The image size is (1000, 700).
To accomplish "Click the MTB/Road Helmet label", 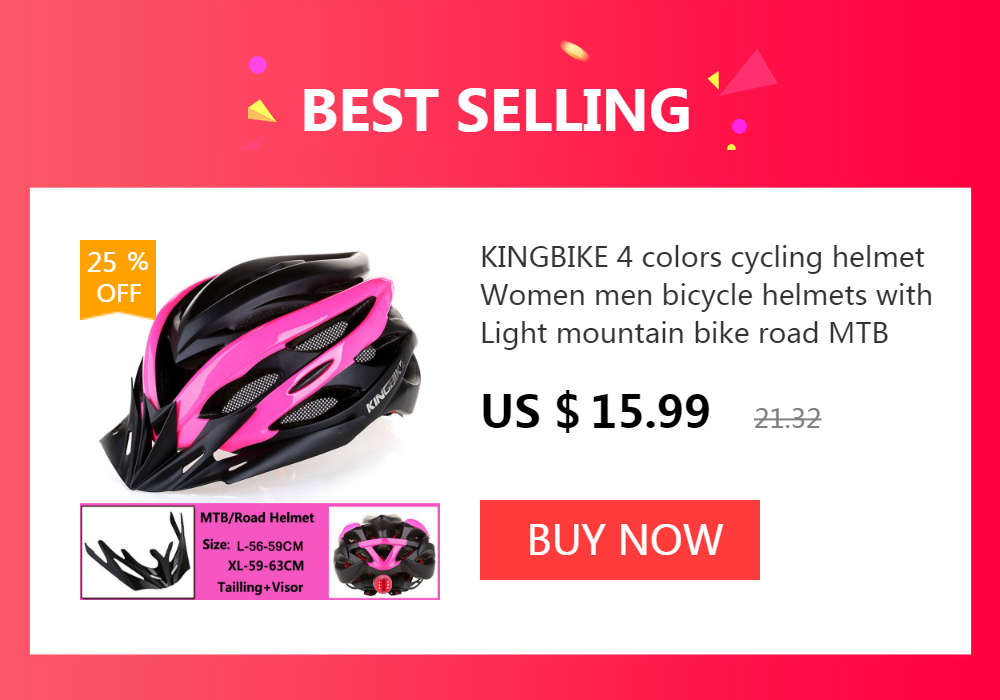I will pos(257,518).
